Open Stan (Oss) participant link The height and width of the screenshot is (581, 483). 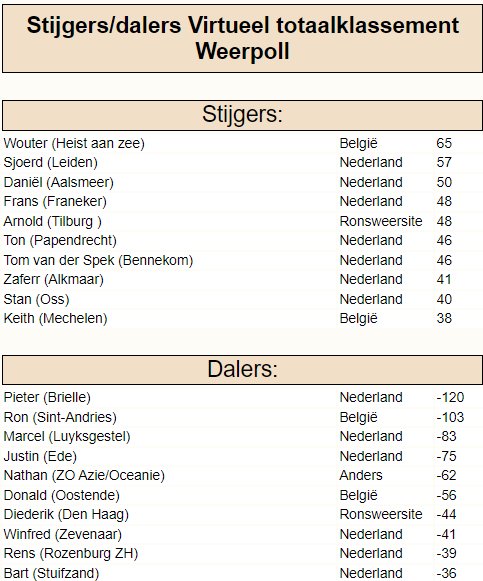(36, 299)
